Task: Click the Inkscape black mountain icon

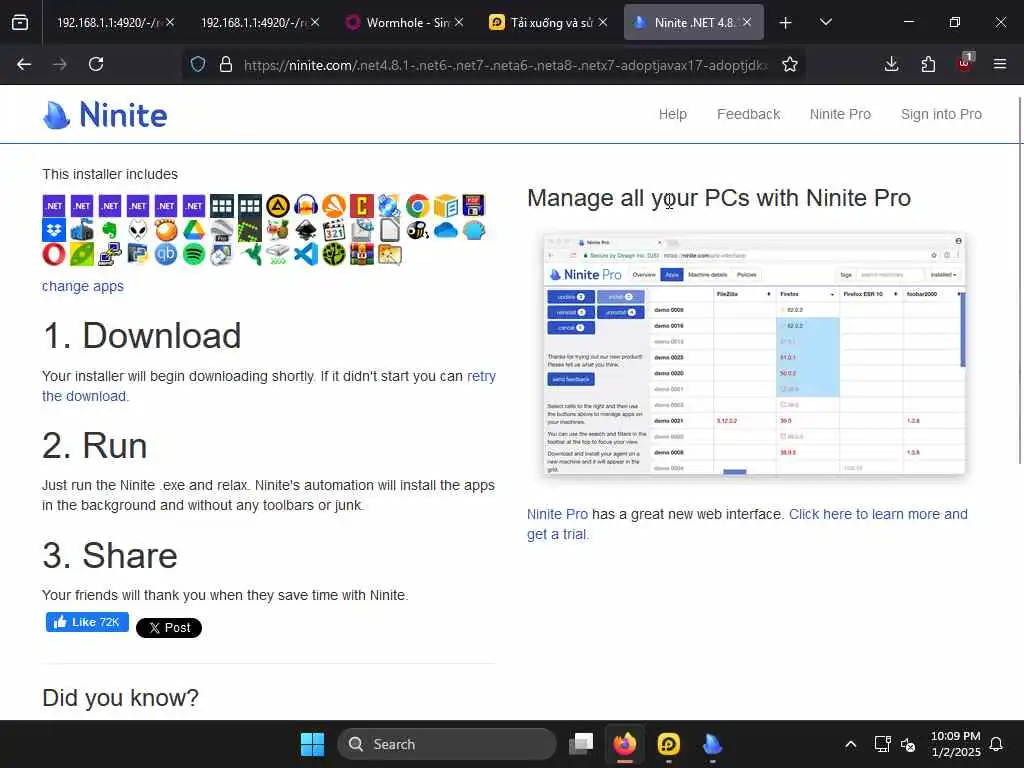Action: point(306,231)
